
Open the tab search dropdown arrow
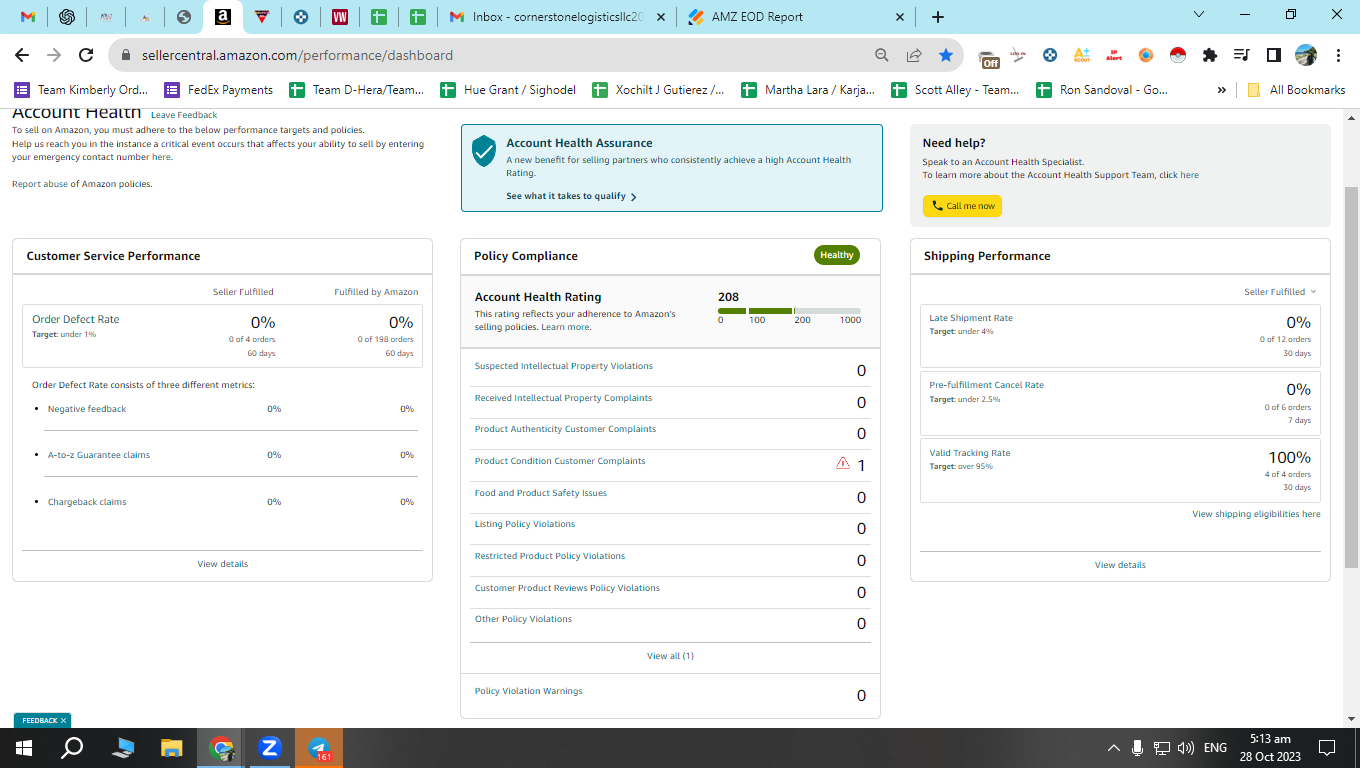tap(1200, 15)
